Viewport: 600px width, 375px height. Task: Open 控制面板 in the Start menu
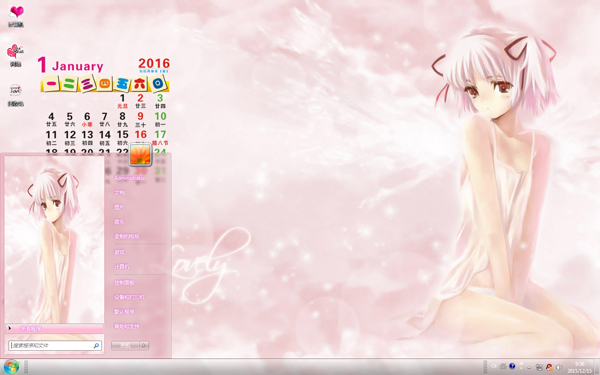tap(124, 282)
